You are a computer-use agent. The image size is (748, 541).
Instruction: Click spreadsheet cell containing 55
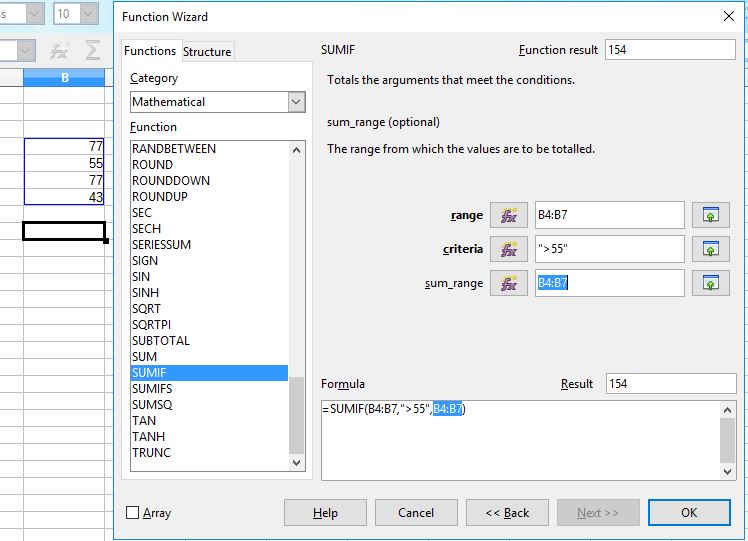(x=64, y=163)
